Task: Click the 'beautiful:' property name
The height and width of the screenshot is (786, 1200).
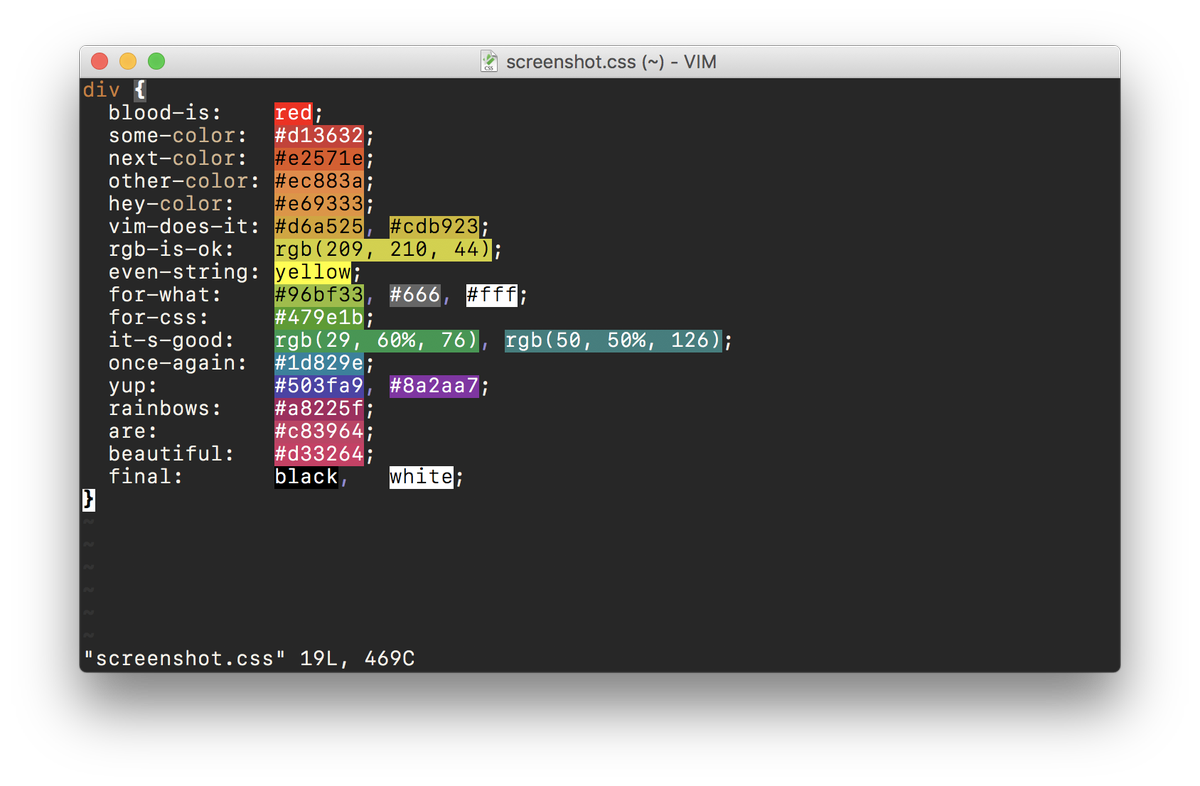Action: [171, 454]
